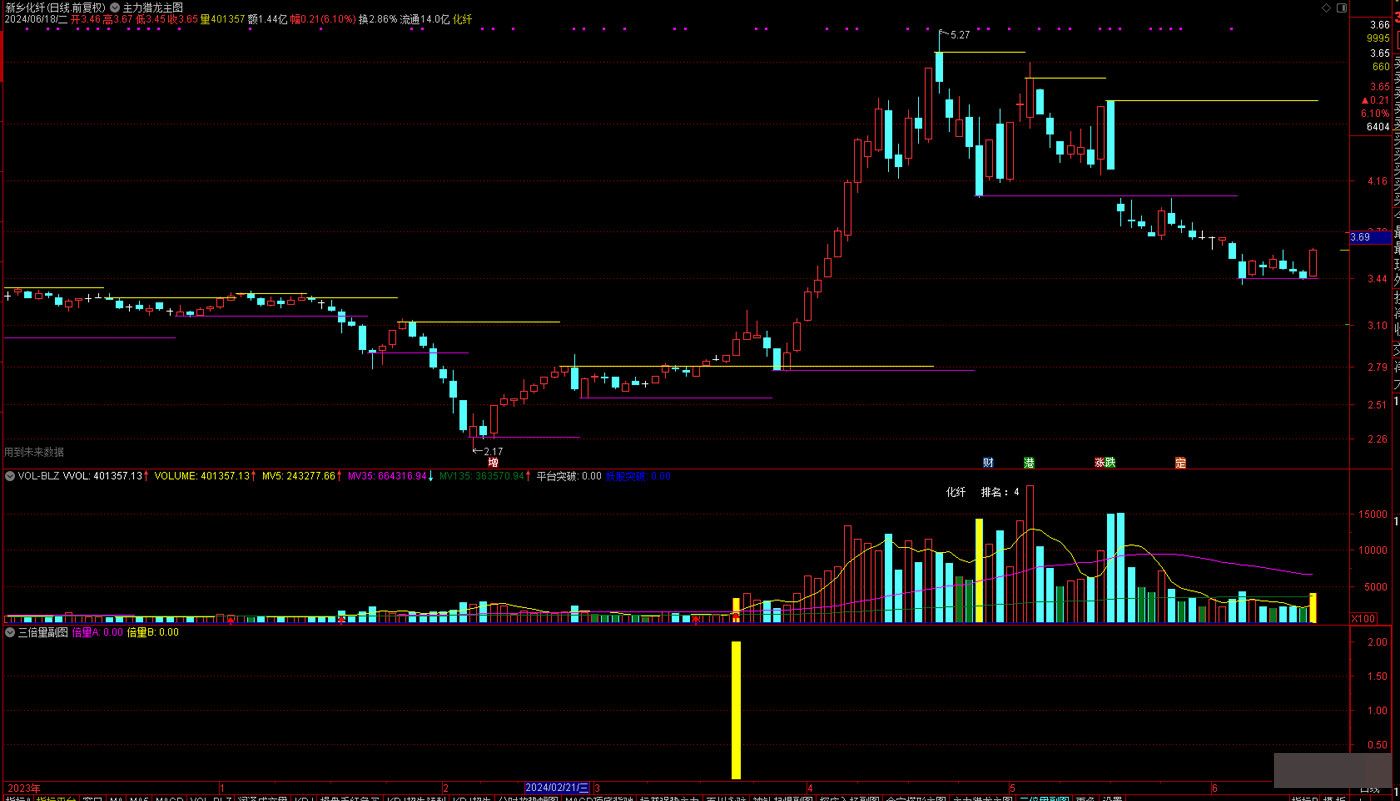Image resolution: width=1400 pixels, height=801 pixels.
Task: Switch to the MACD indicator tab
Action: tap(169, 798)
